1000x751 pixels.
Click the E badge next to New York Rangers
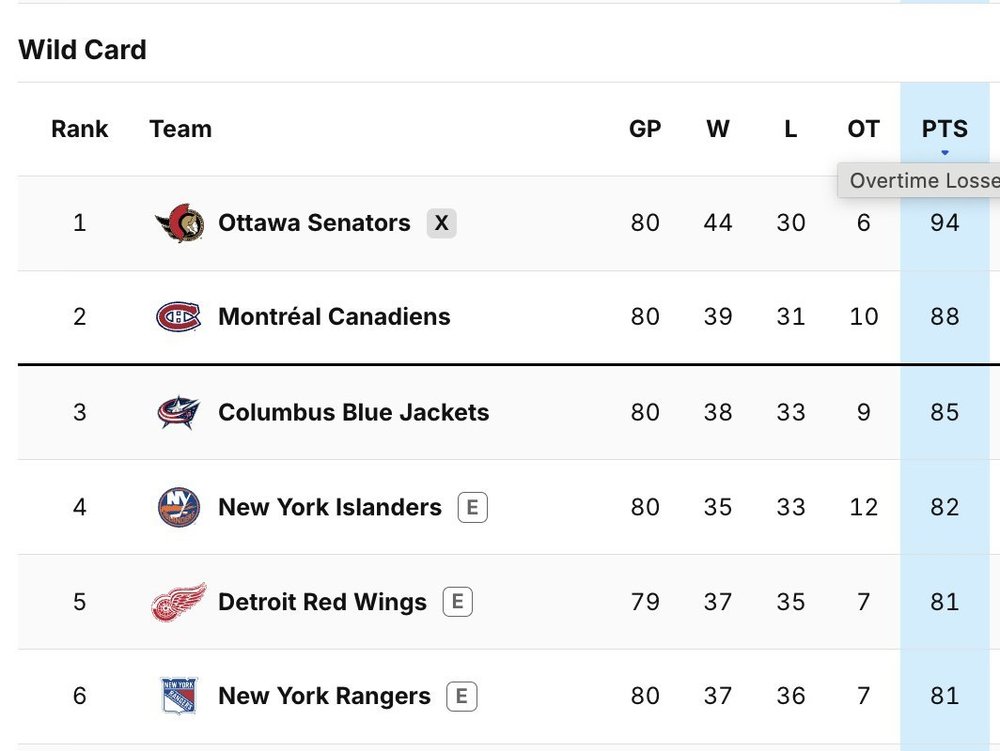[x=462, y=696]
